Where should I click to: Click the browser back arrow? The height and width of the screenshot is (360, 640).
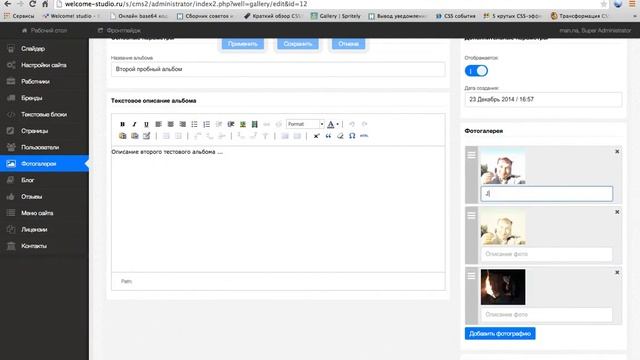pyautogui.click(x=7, y=4)
